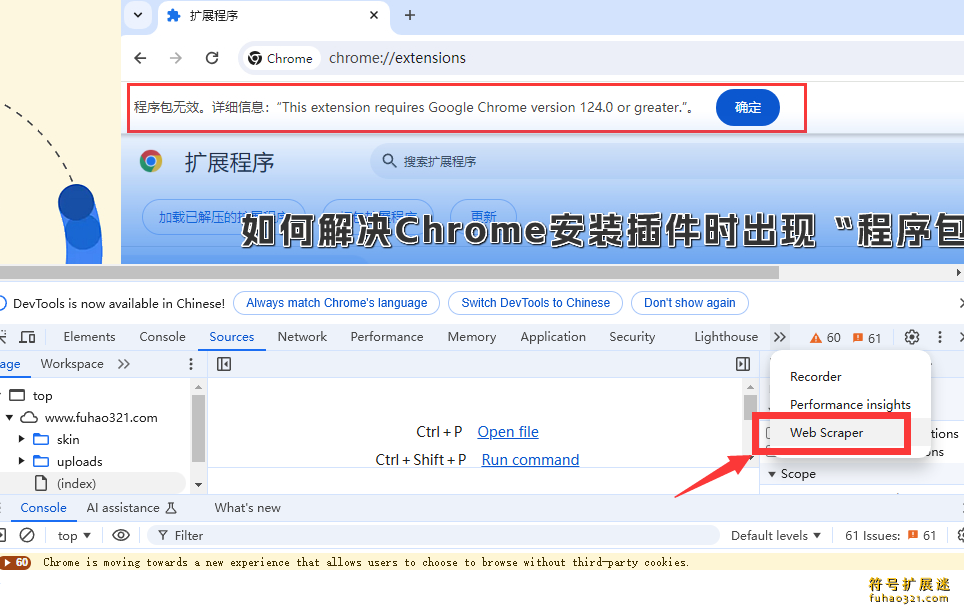Select the top frame tree item
The height and width of the screenshot is (613, 964).
click(42, 396)
